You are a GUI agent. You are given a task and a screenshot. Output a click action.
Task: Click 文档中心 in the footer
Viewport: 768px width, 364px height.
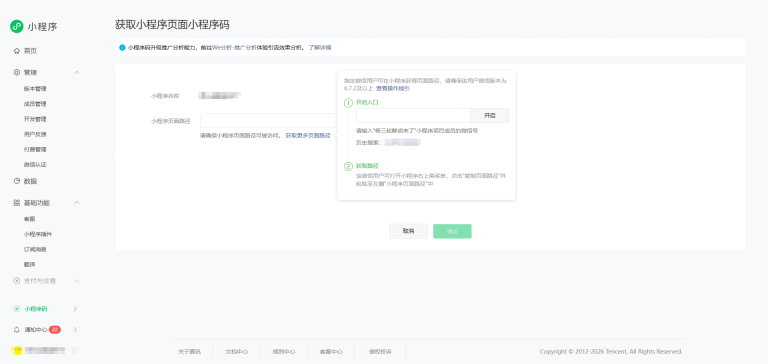point(237,352)
